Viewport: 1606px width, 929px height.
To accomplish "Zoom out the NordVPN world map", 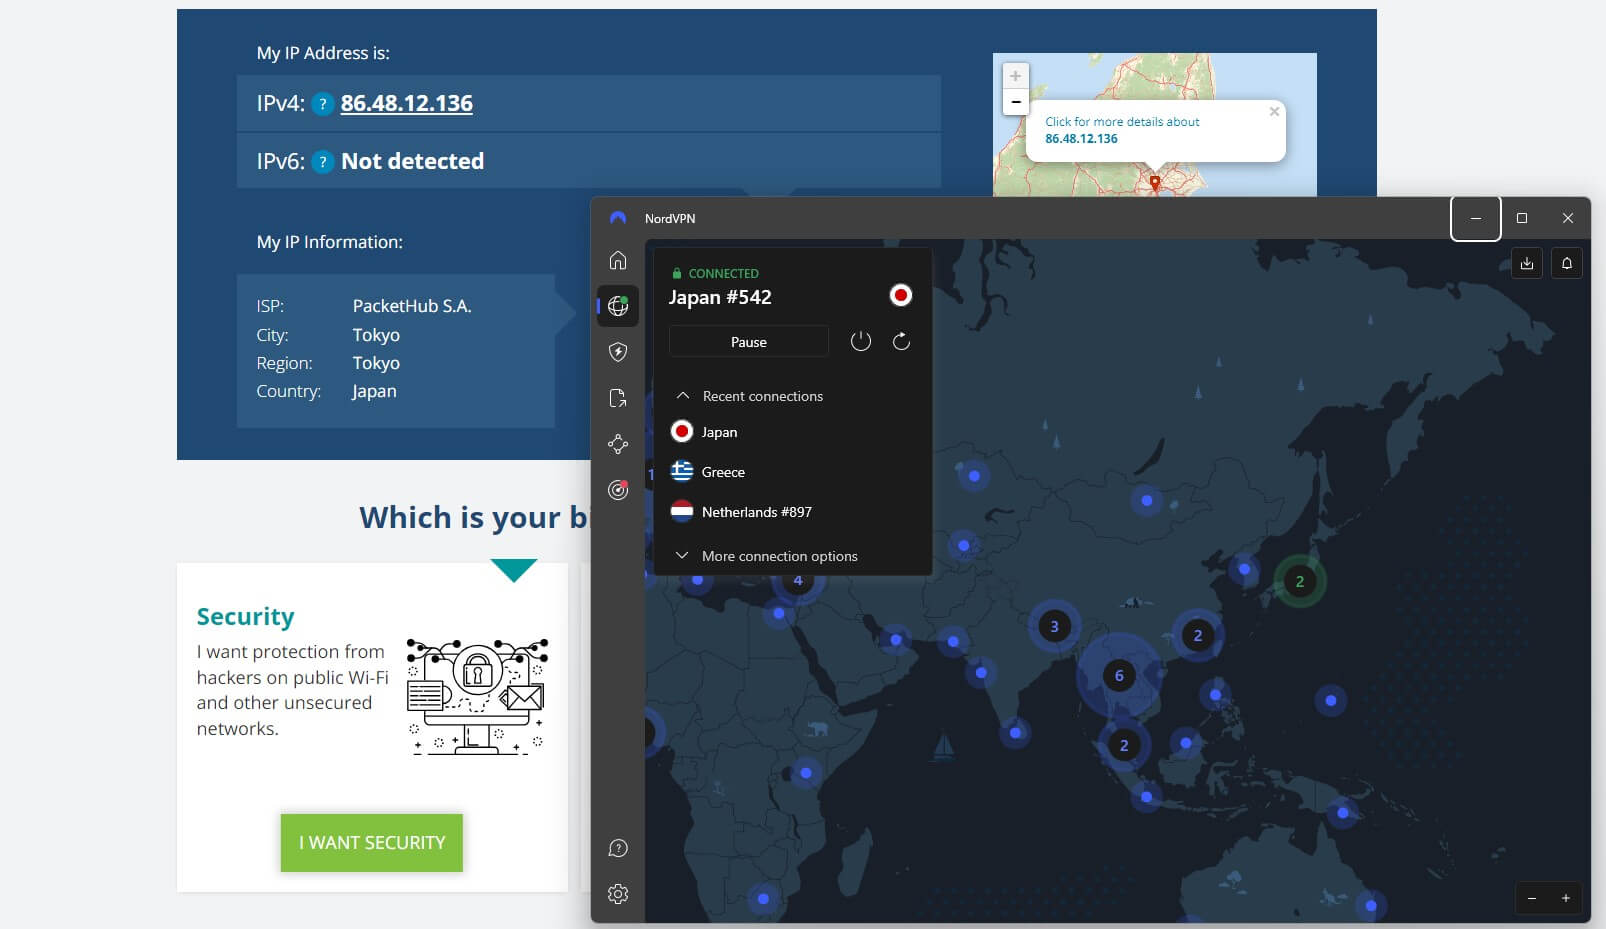I will coord(1531,898).
